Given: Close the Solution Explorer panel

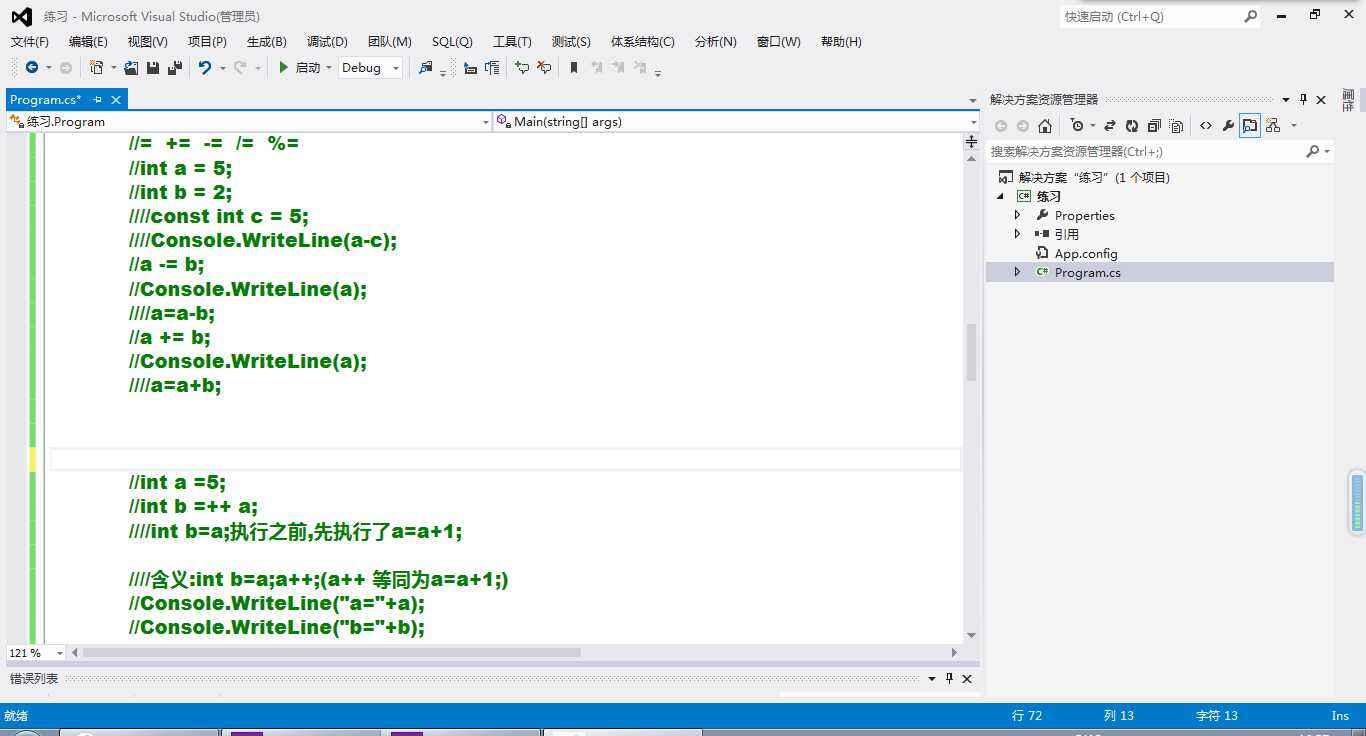Looking at the screenshot, I should coord(1321,99).
